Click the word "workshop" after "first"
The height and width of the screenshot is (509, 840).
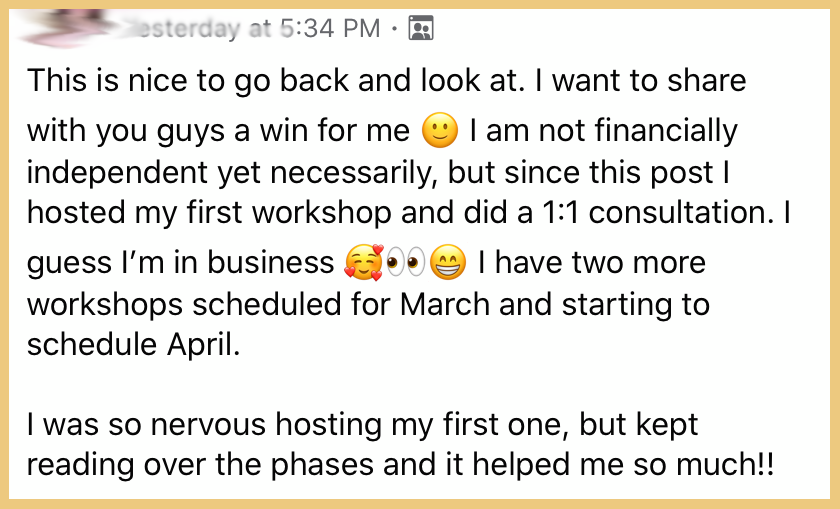321,213
